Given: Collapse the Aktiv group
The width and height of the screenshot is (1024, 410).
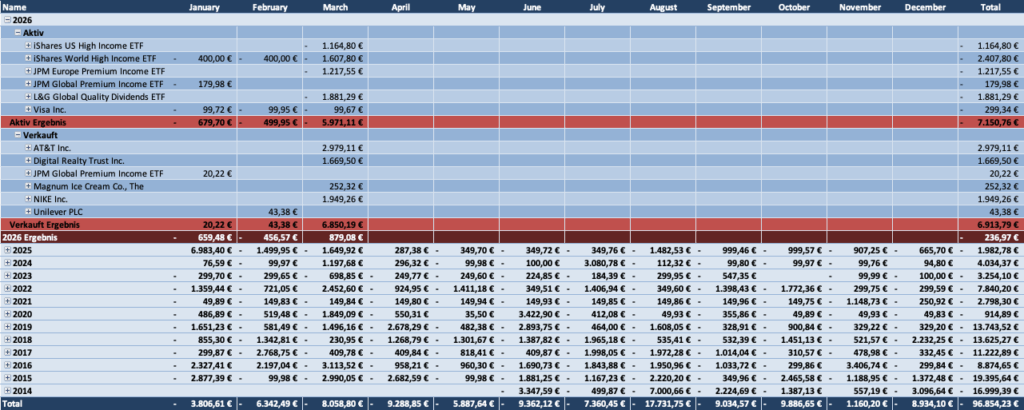Looking at the screenshot, I should point(17,33).
